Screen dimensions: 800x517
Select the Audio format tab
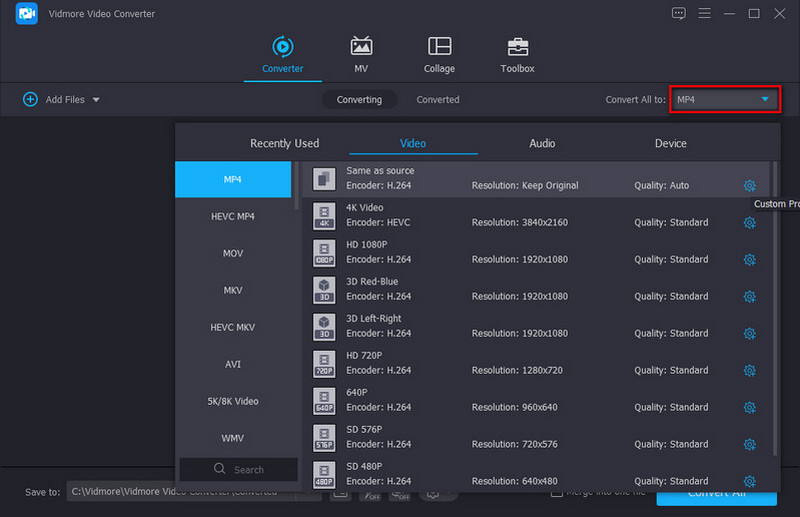[x=542, y=143]
